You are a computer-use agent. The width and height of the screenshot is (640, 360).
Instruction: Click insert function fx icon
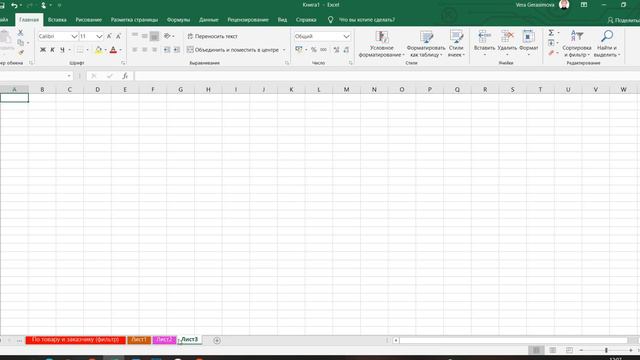[x=125, y=76]
